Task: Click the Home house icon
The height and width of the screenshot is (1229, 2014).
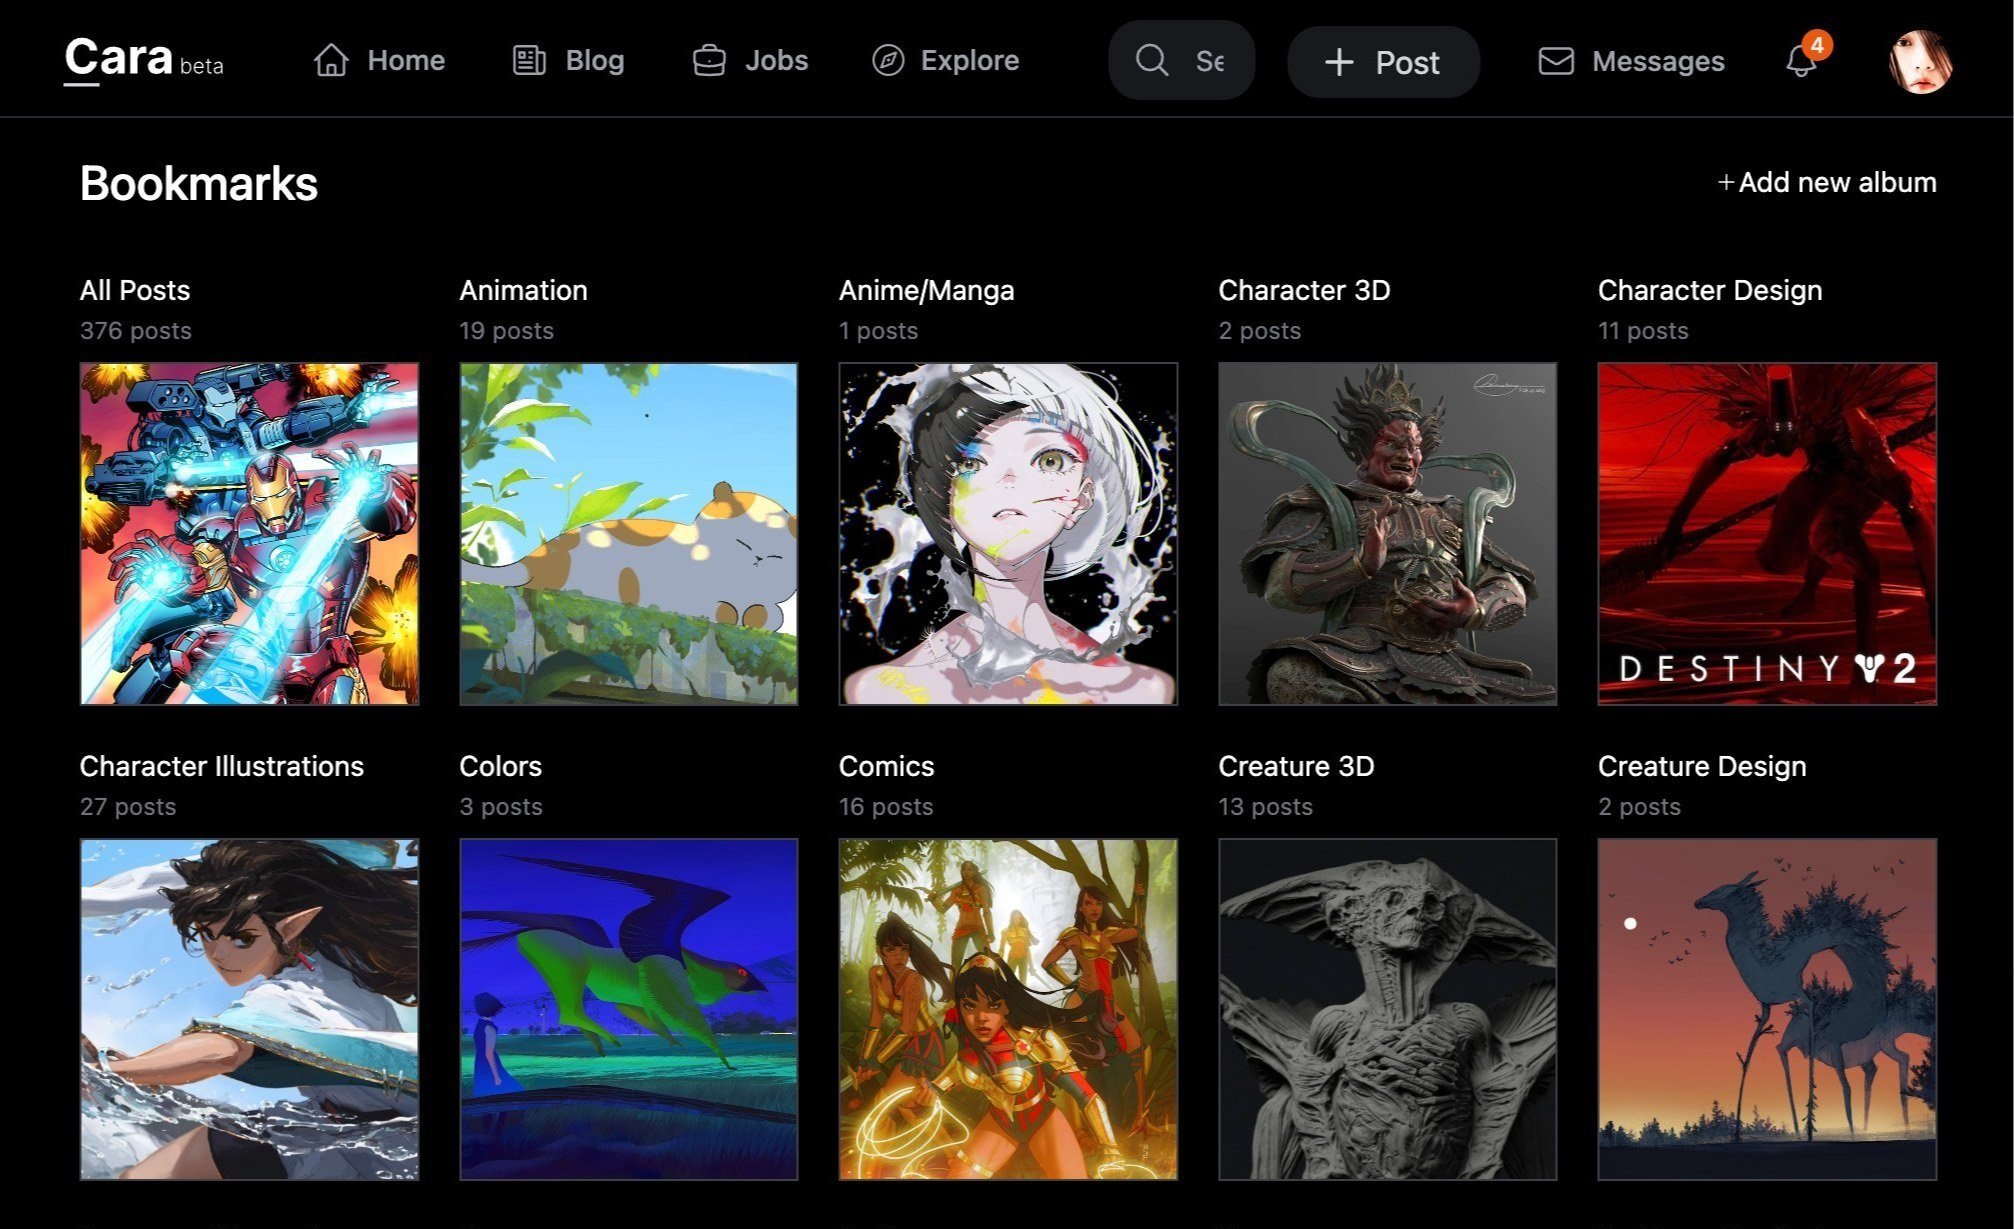Action: (x=331, y=60)
